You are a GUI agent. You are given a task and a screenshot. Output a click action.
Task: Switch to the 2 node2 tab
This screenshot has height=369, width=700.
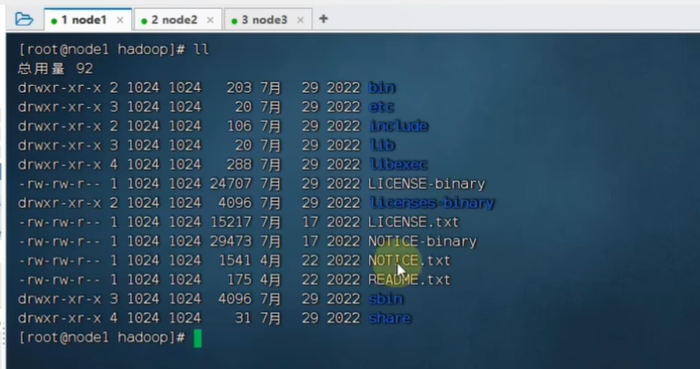click(178, 20)
